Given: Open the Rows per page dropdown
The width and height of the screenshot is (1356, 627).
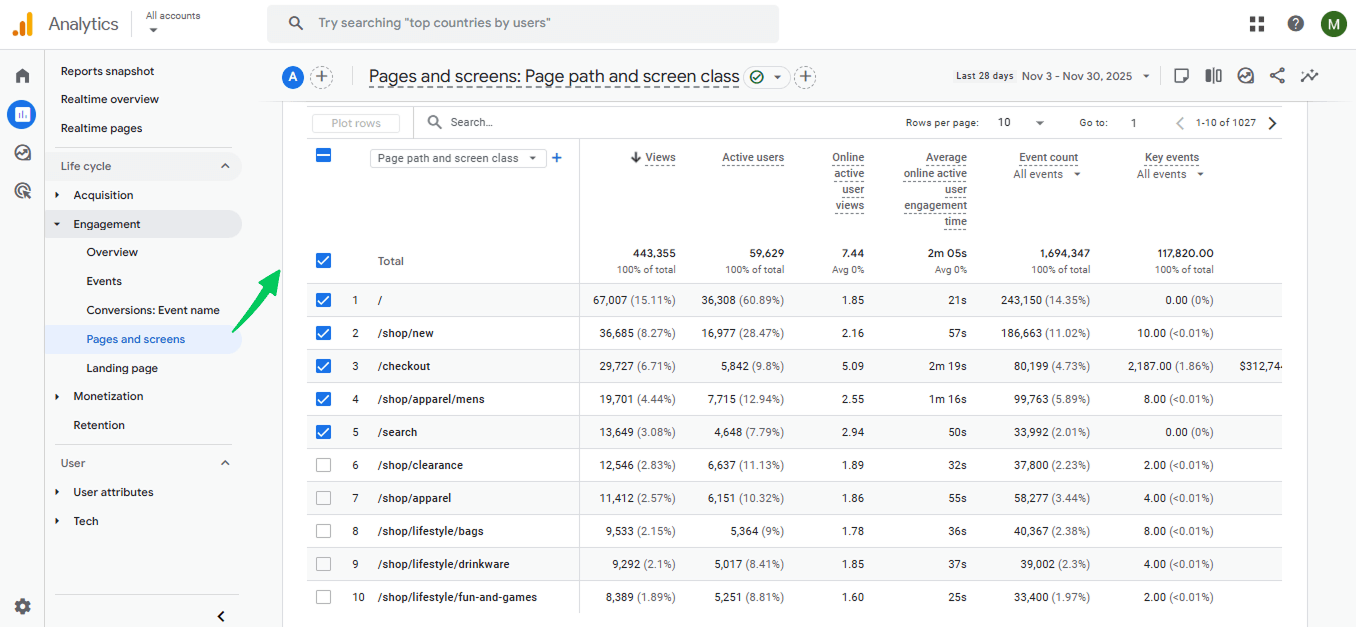Looking at the screenshot, I should click(x=1021, y=123).
